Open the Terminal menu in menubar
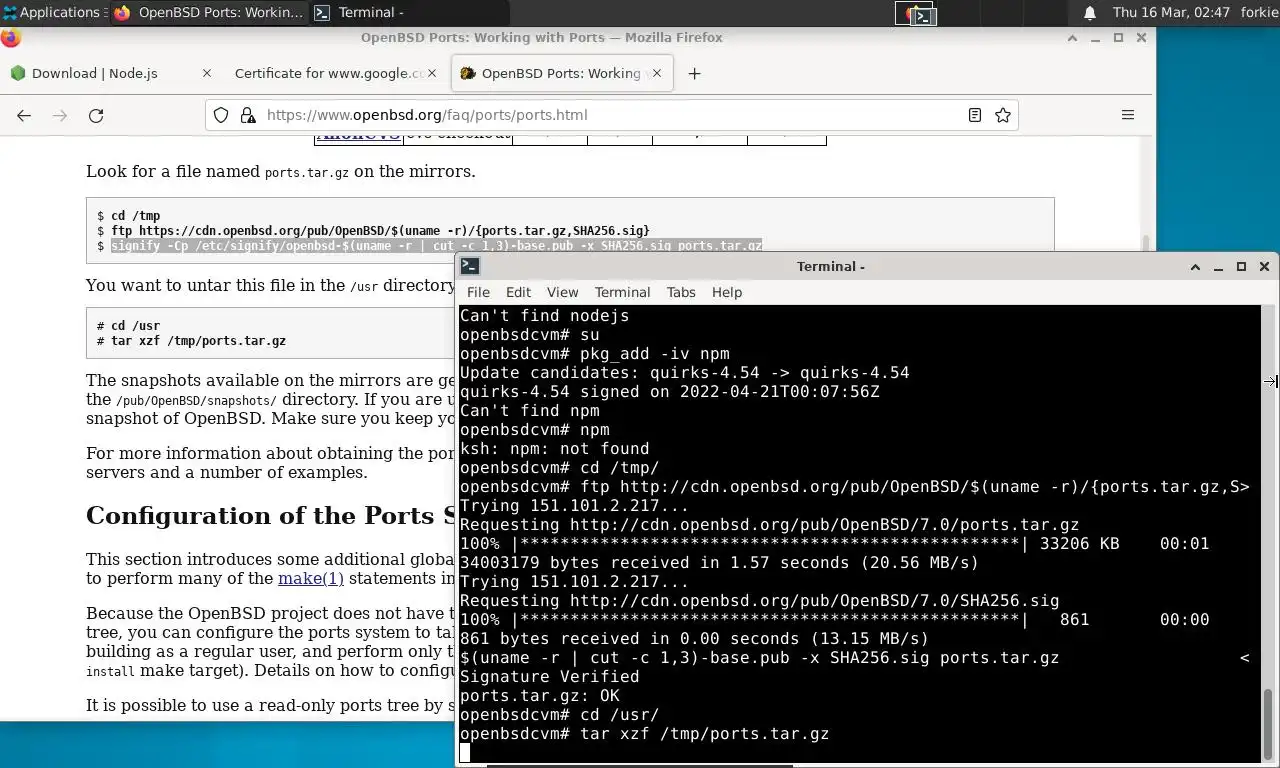Viewport: 1280px width, 768px height. pos(622,292)
